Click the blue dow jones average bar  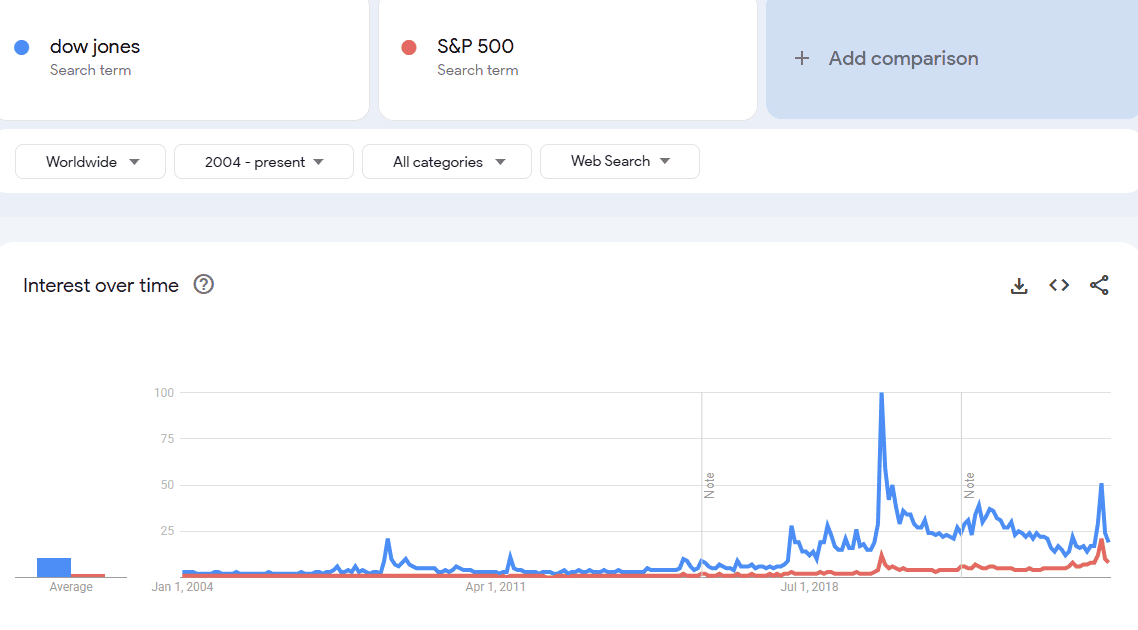click(x=54, y=567)
